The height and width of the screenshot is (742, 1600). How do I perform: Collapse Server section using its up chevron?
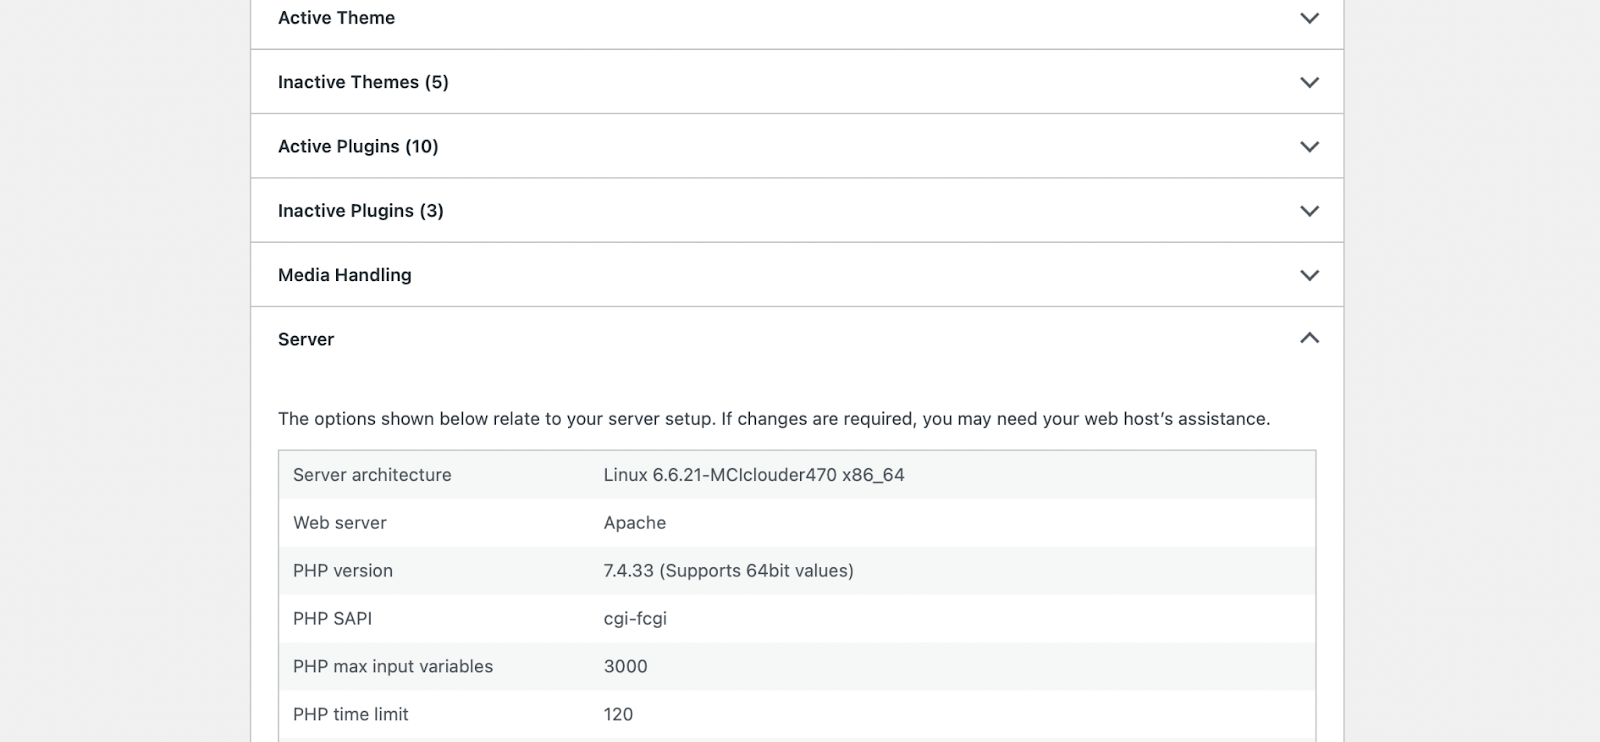coord(1309,338)
